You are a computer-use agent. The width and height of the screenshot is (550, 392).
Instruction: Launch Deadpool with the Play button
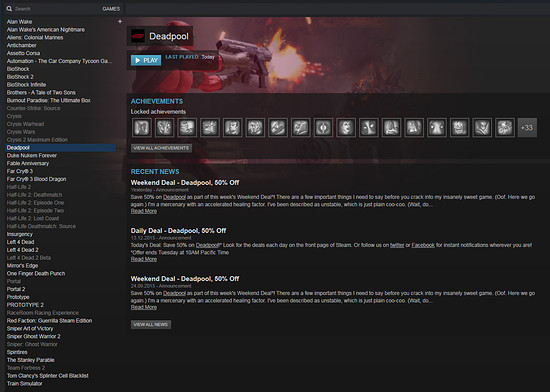(146, 60)
